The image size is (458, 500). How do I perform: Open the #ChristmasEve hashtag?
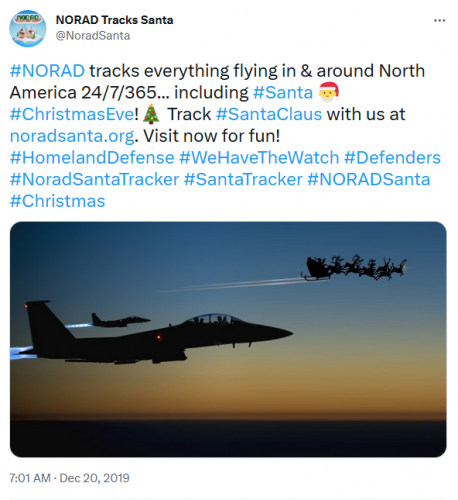tap(72, 114)
